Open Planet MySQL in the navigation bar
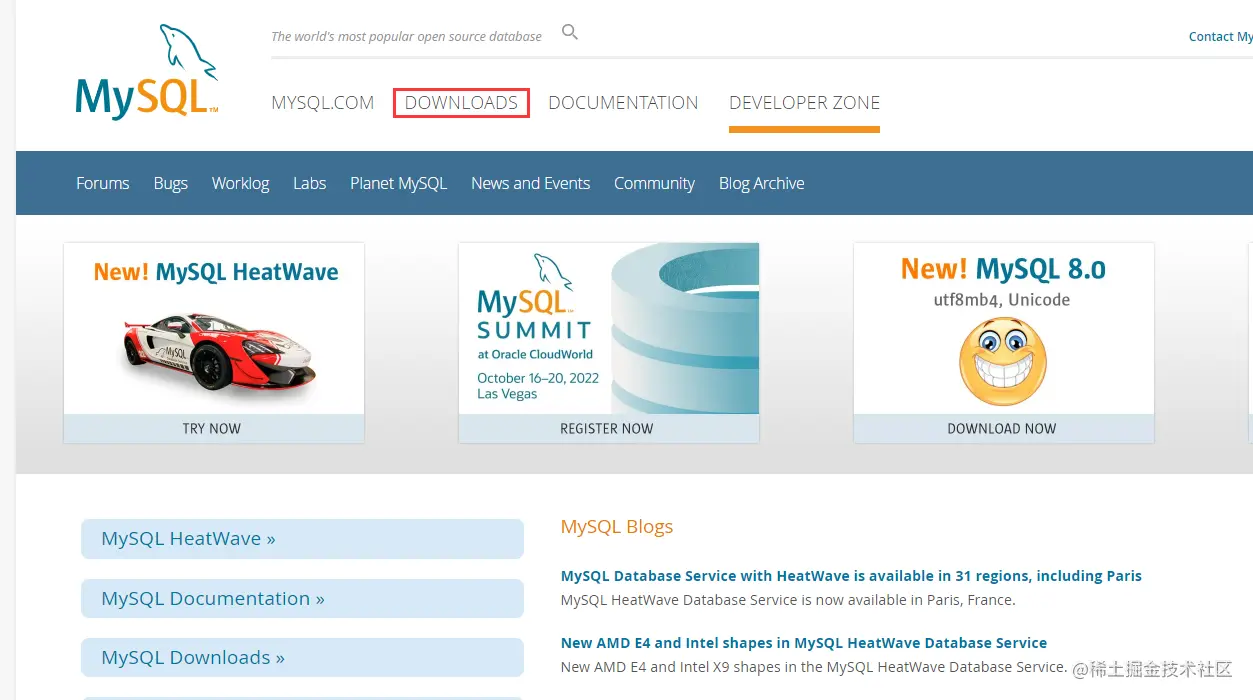The width and height of the screenshot is (1253, 700). 398,183
